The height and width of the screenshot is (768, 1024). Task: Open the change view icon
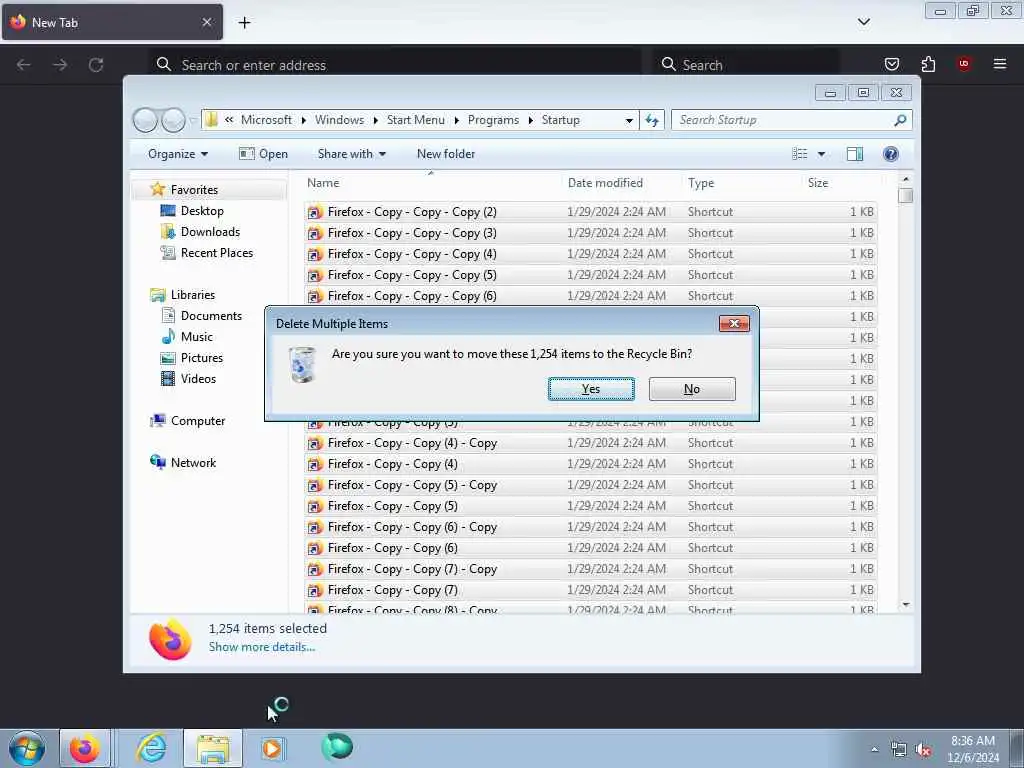(x=799, y=154)
